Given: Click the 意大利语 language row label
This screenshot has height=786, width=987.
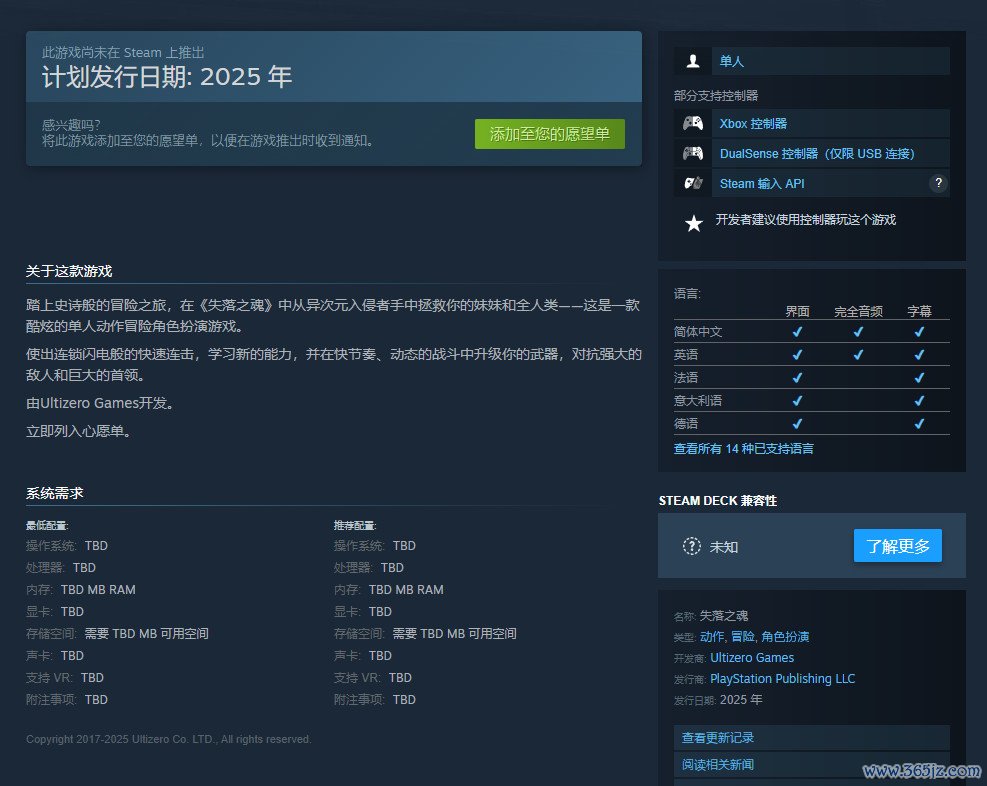Looking at the screenshot, I should (x=697, y=401).
